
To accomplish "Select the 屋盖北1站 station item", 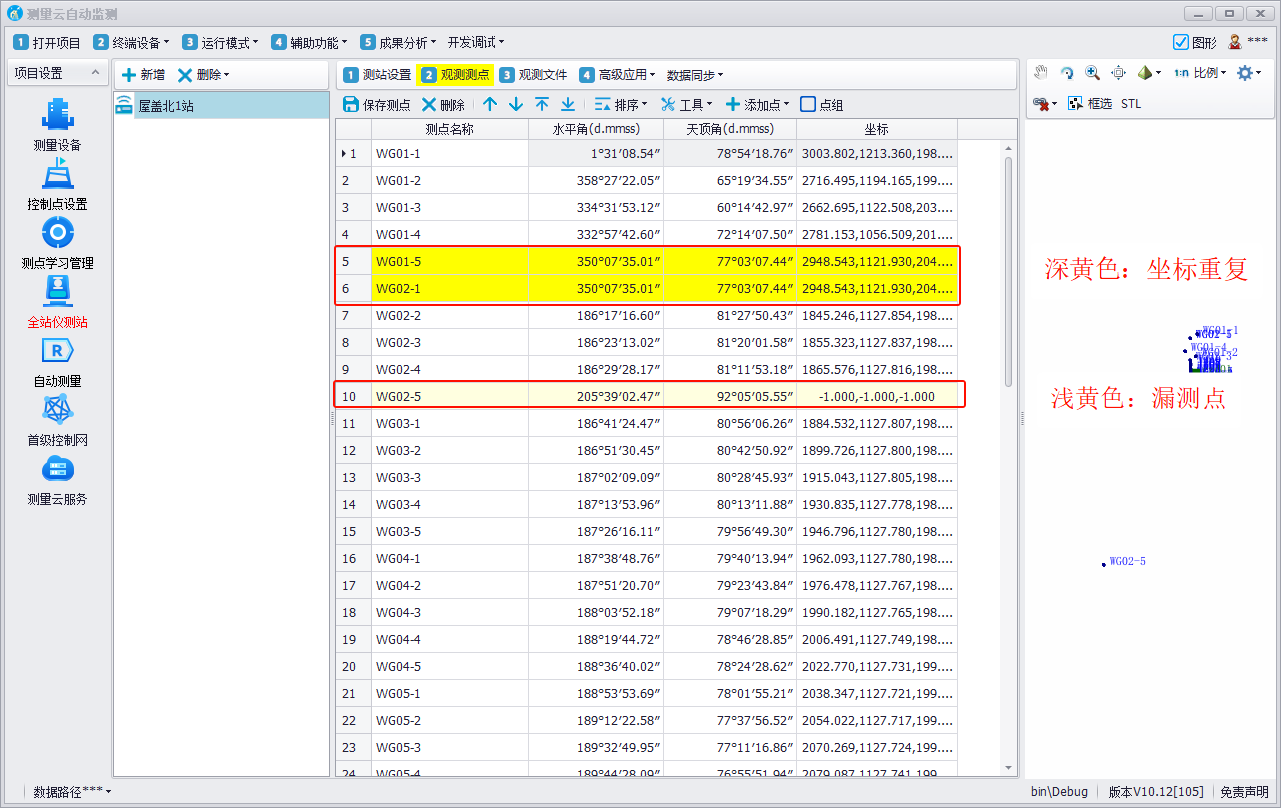I will pyautogui.click(x=166, y=105).
